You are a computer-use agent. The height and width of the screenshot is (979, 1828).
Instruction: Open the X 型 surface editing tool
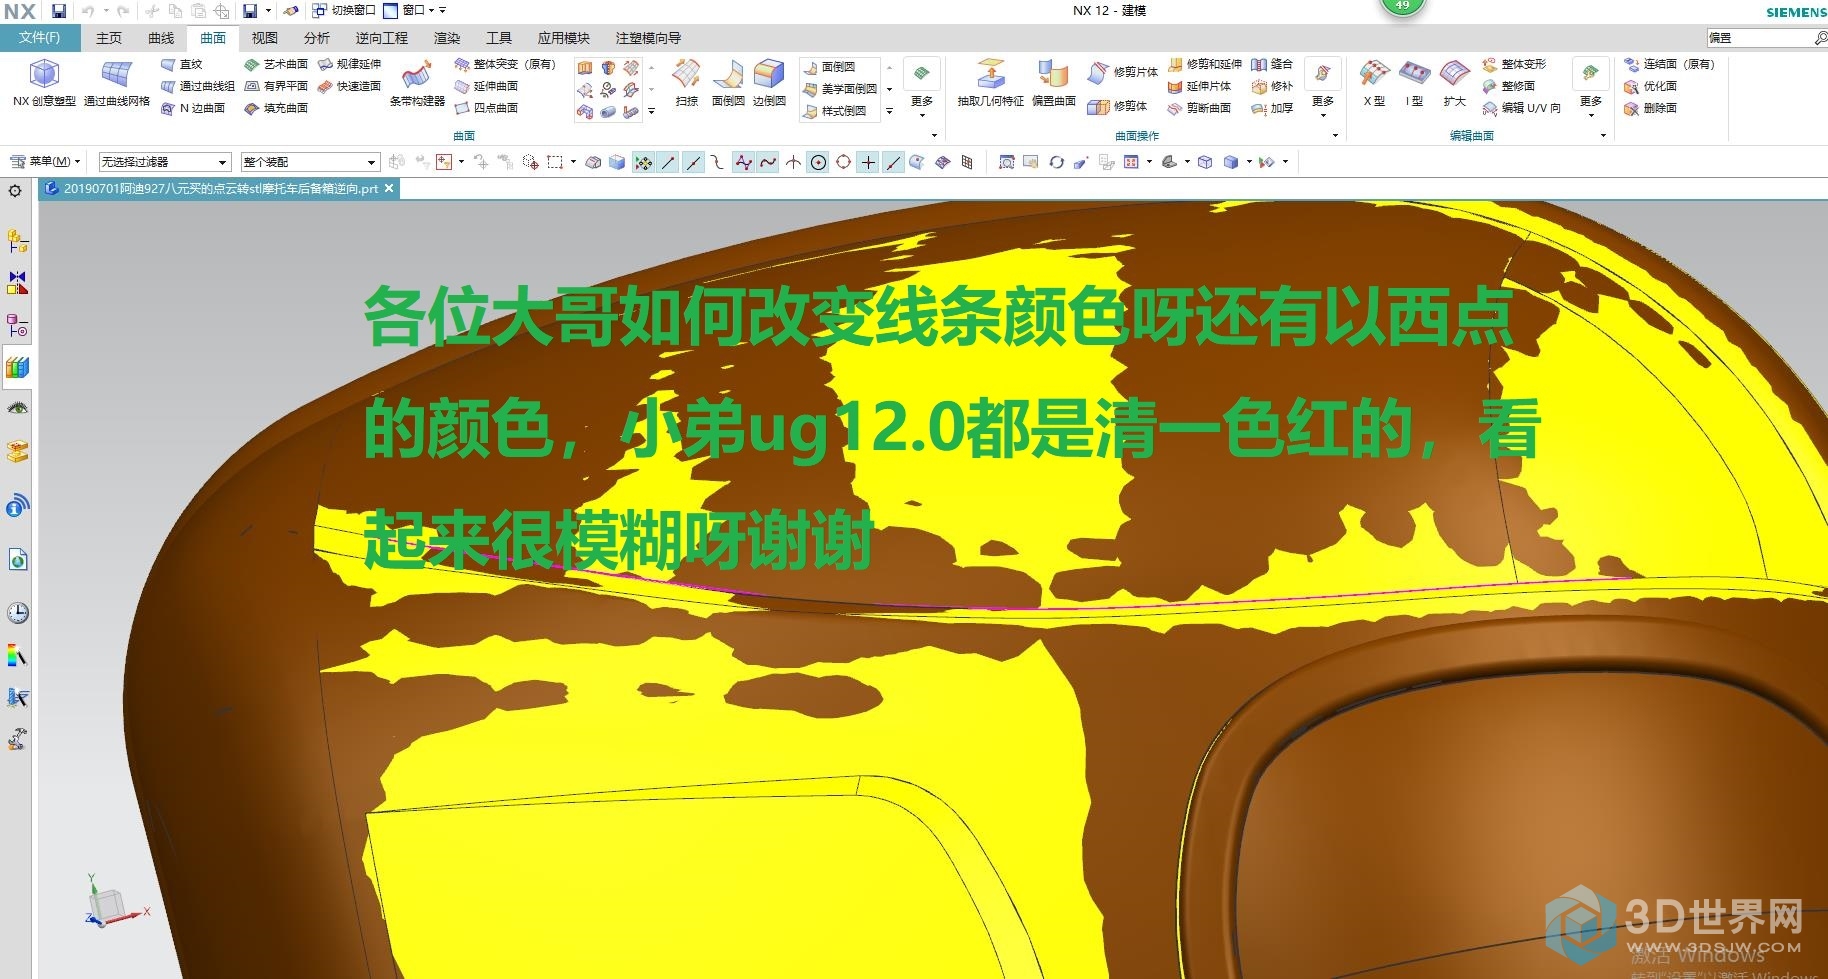[x=1374, y=83]
